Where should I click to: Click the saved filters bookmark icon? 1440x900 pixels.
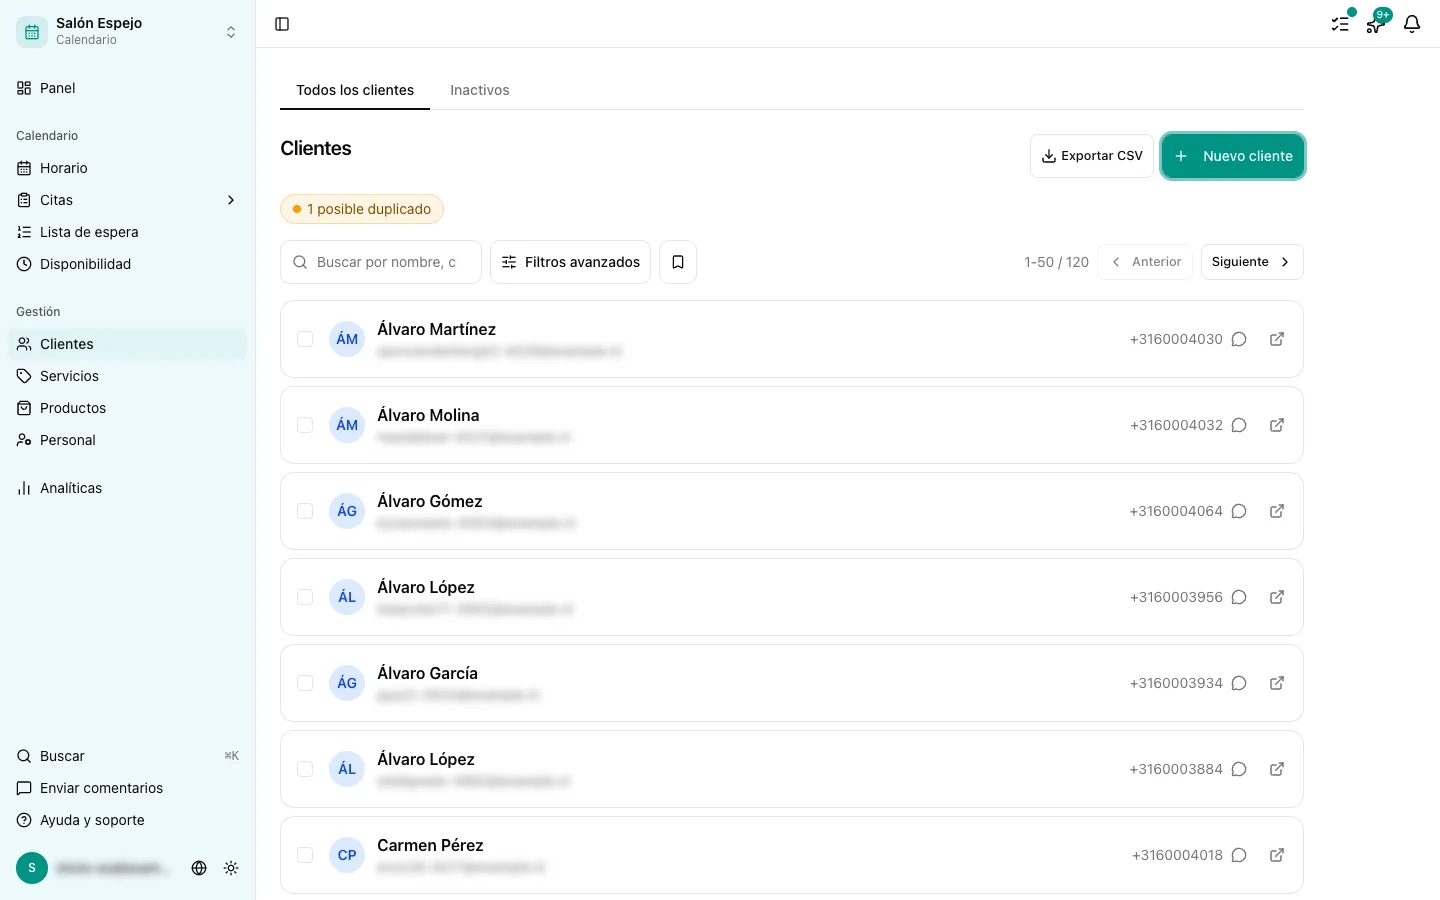678,262
